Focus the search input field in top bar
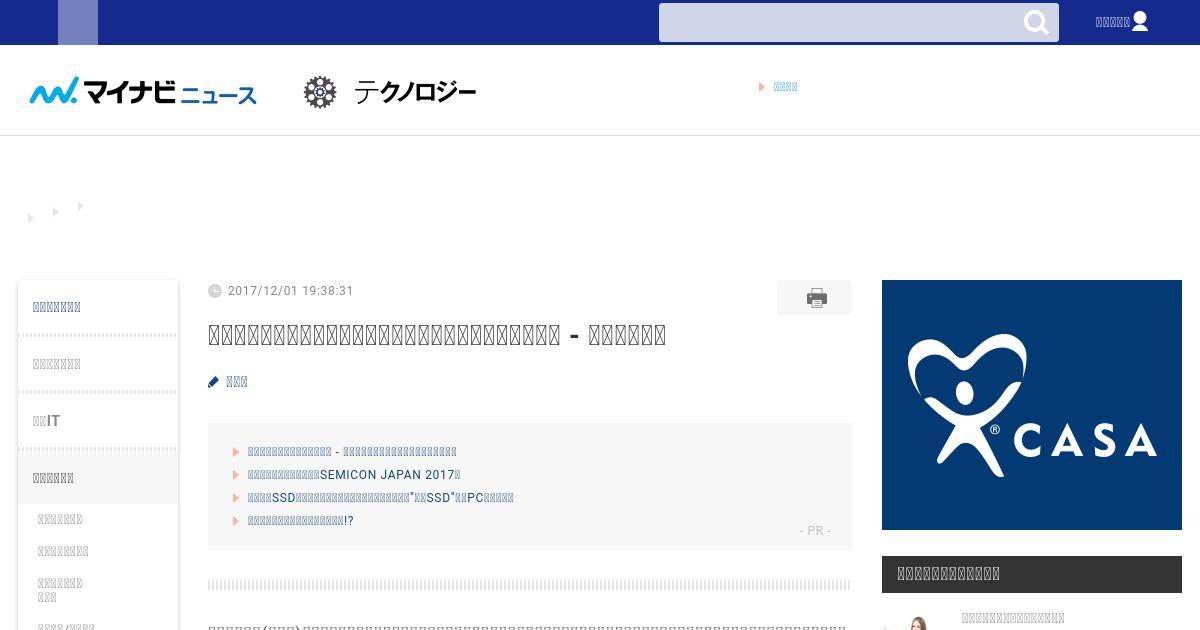The image size is (1200, 630). click(838, 22)
